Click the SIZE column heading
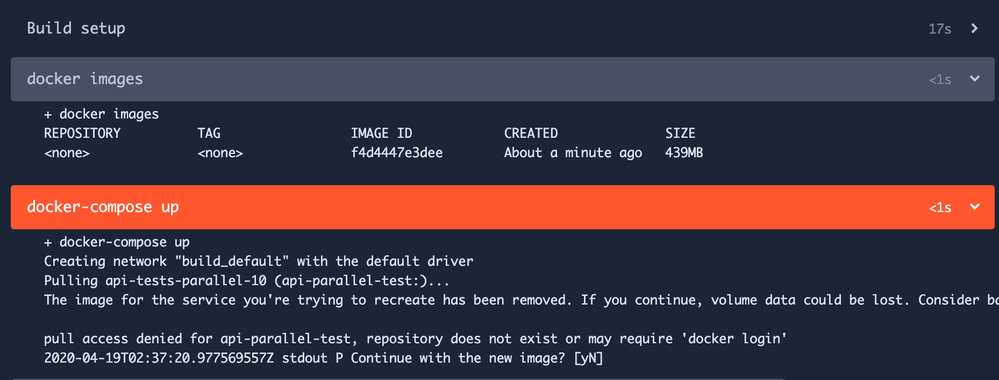Viewport: 999px width, 380px height. 680,133
